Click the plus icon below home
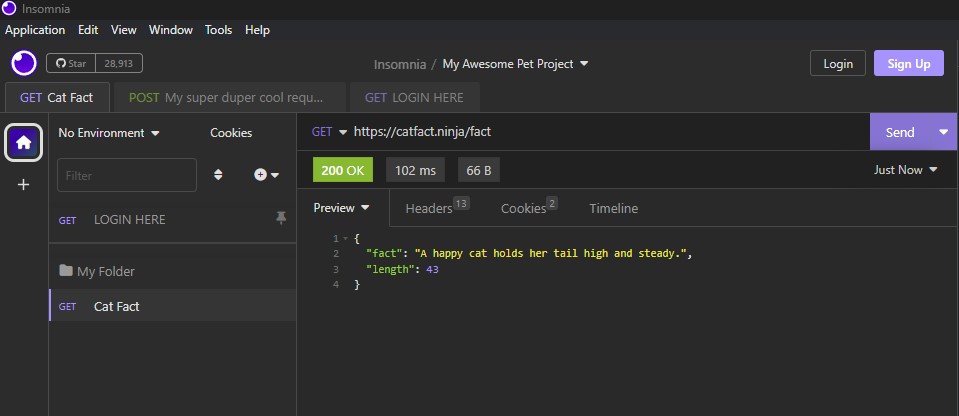The image size is (959, 416). (23, 184)
